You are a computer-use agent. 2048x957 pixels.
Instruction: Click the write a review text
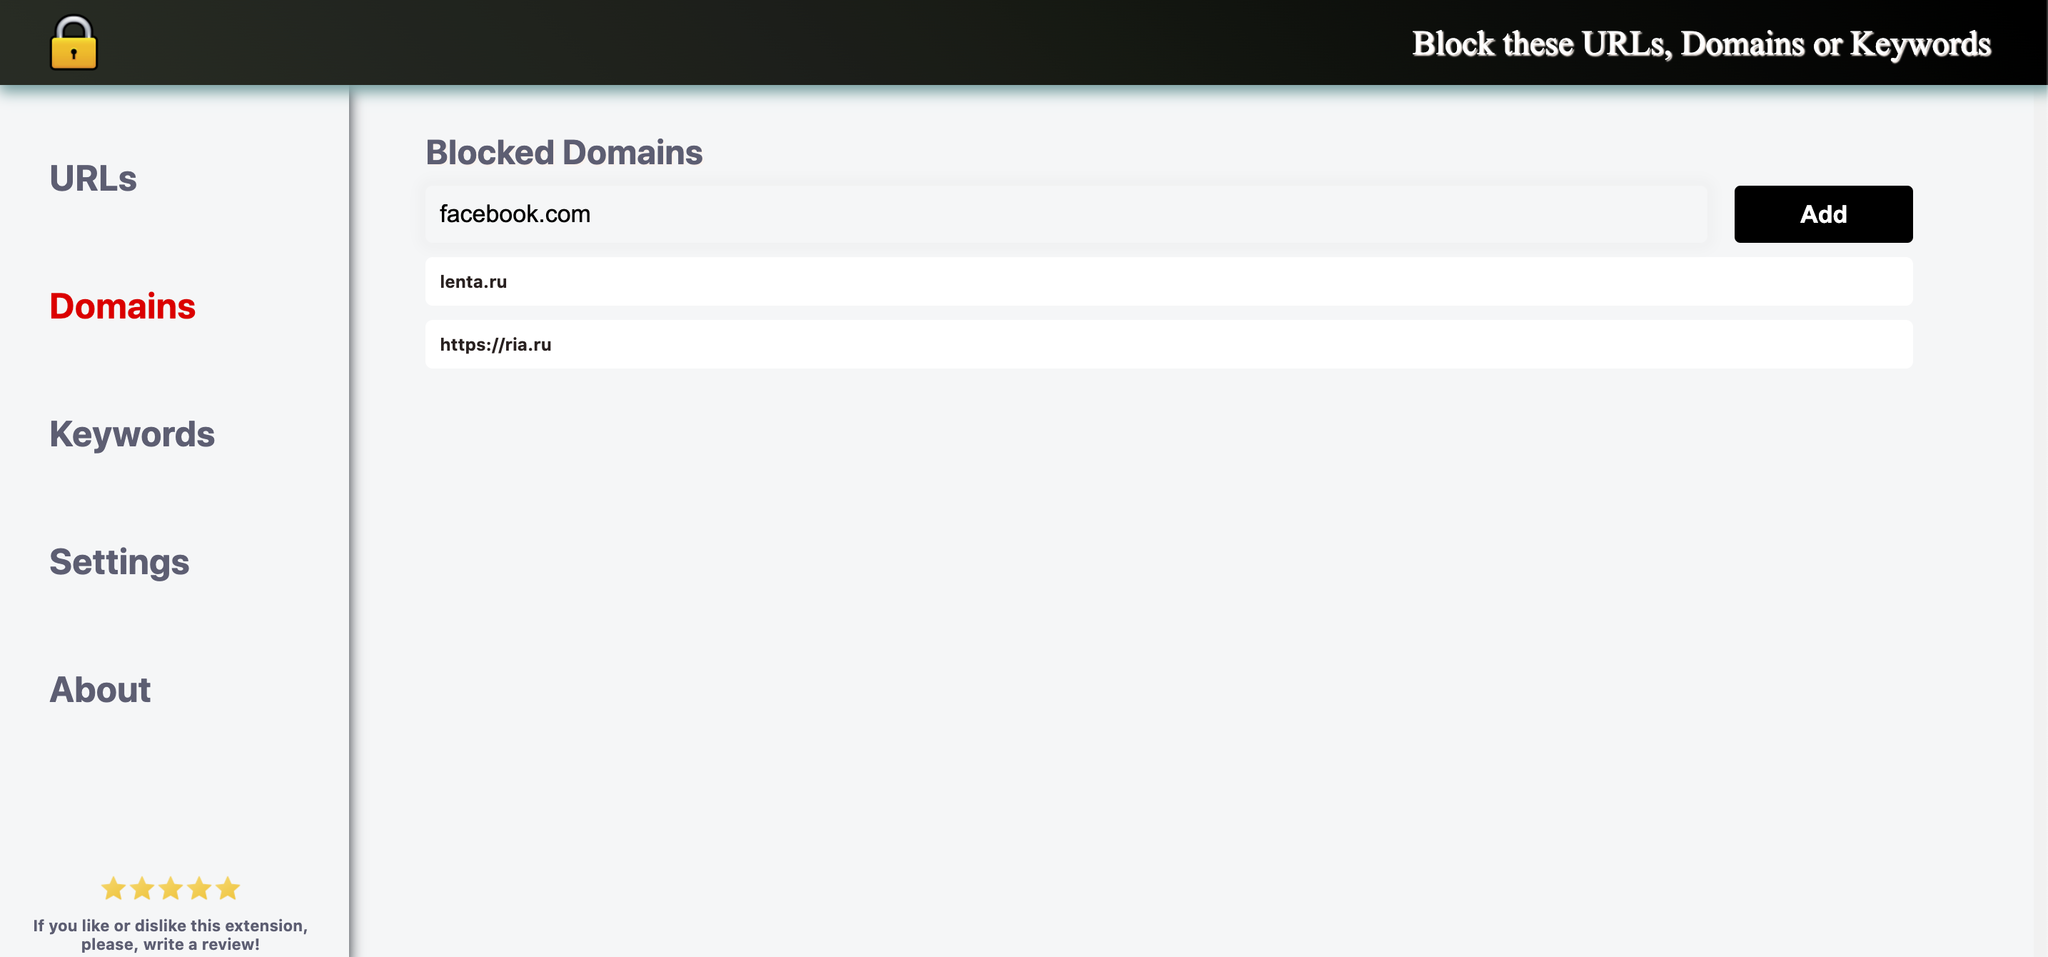(x=170, y=935)
